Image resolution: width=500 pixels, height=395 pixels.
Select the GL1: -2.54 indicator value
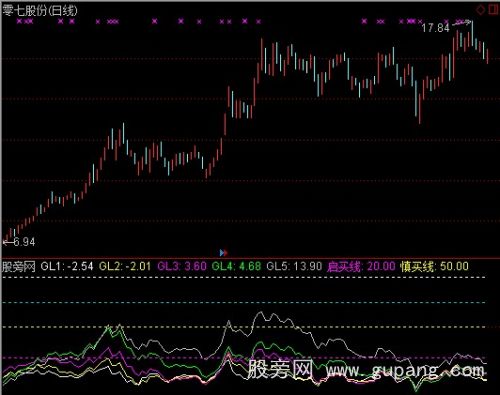pyautogui.click(x=67, y=267)
